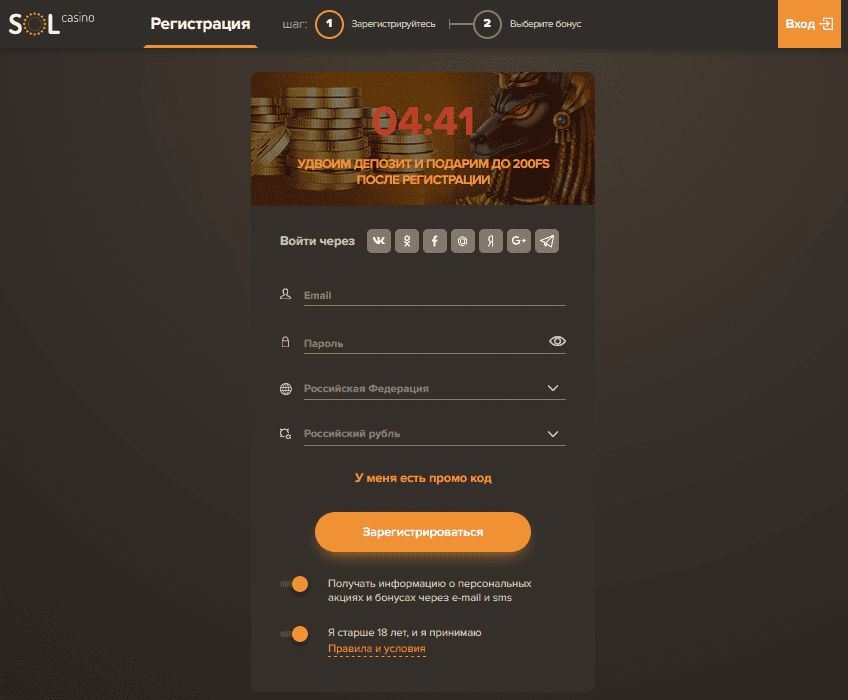The height and width of the screenshot is (700, 848).
Task: Select the Регистрация tab
Action: pos(200,24)
